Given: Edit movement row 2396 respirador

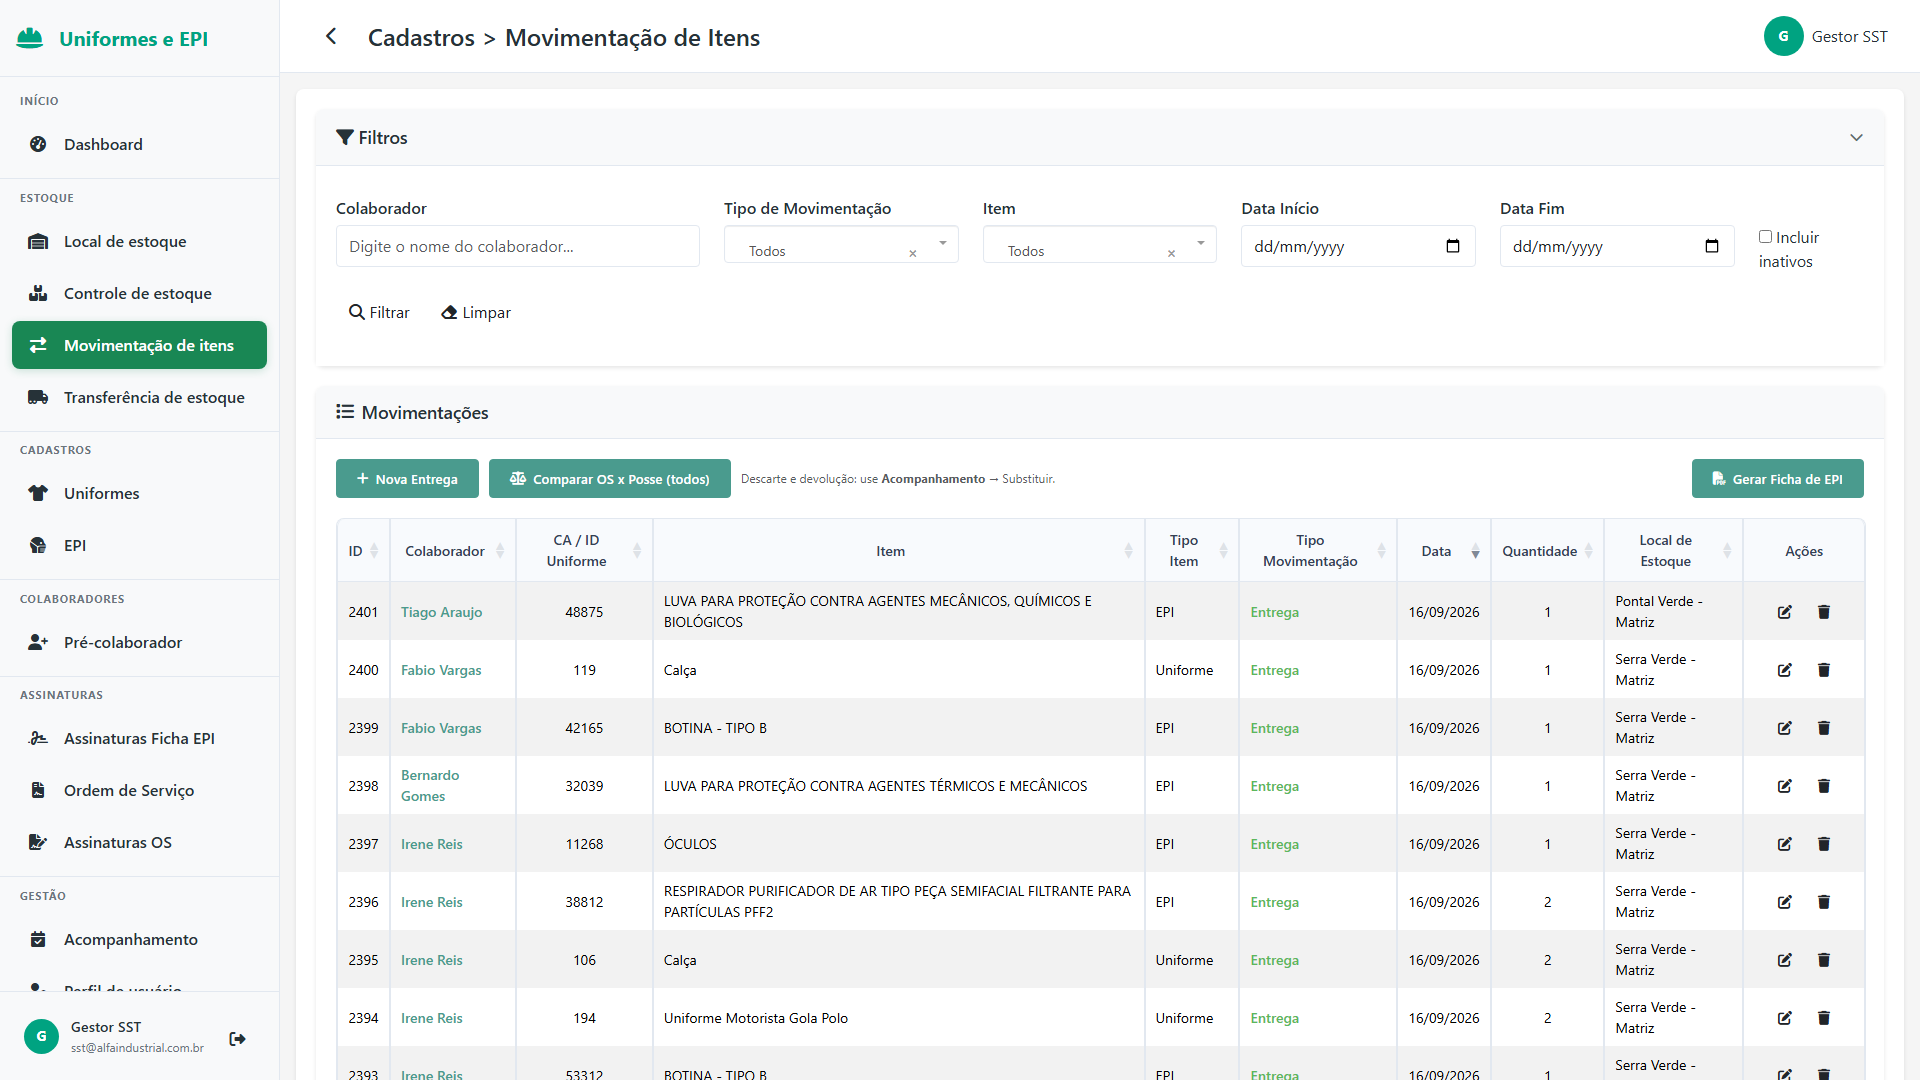Looking at the screenshot, I should point(1785,902).
